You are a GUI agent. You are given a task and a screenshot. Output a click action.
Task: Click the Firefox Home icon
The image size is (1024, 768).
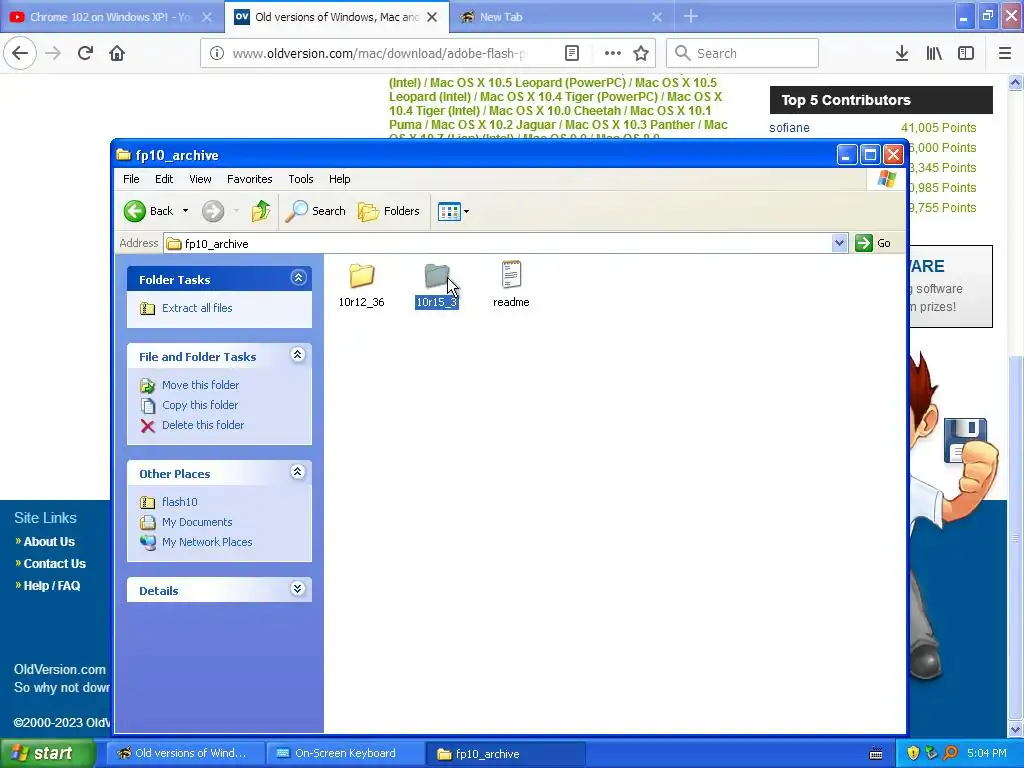117,53
